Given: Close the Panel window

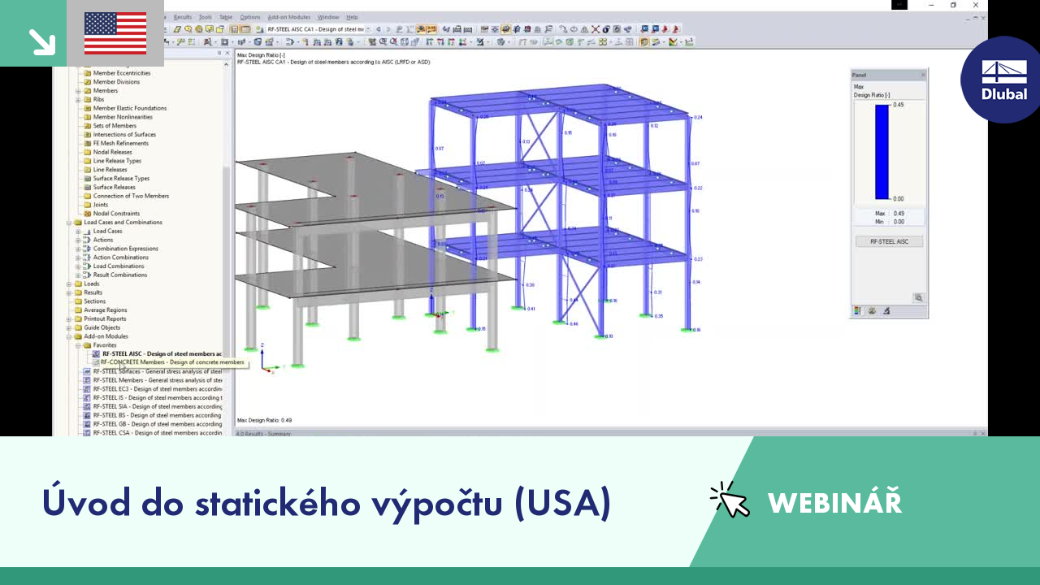Looking at the screenshot, I should (x=923, y=75).
